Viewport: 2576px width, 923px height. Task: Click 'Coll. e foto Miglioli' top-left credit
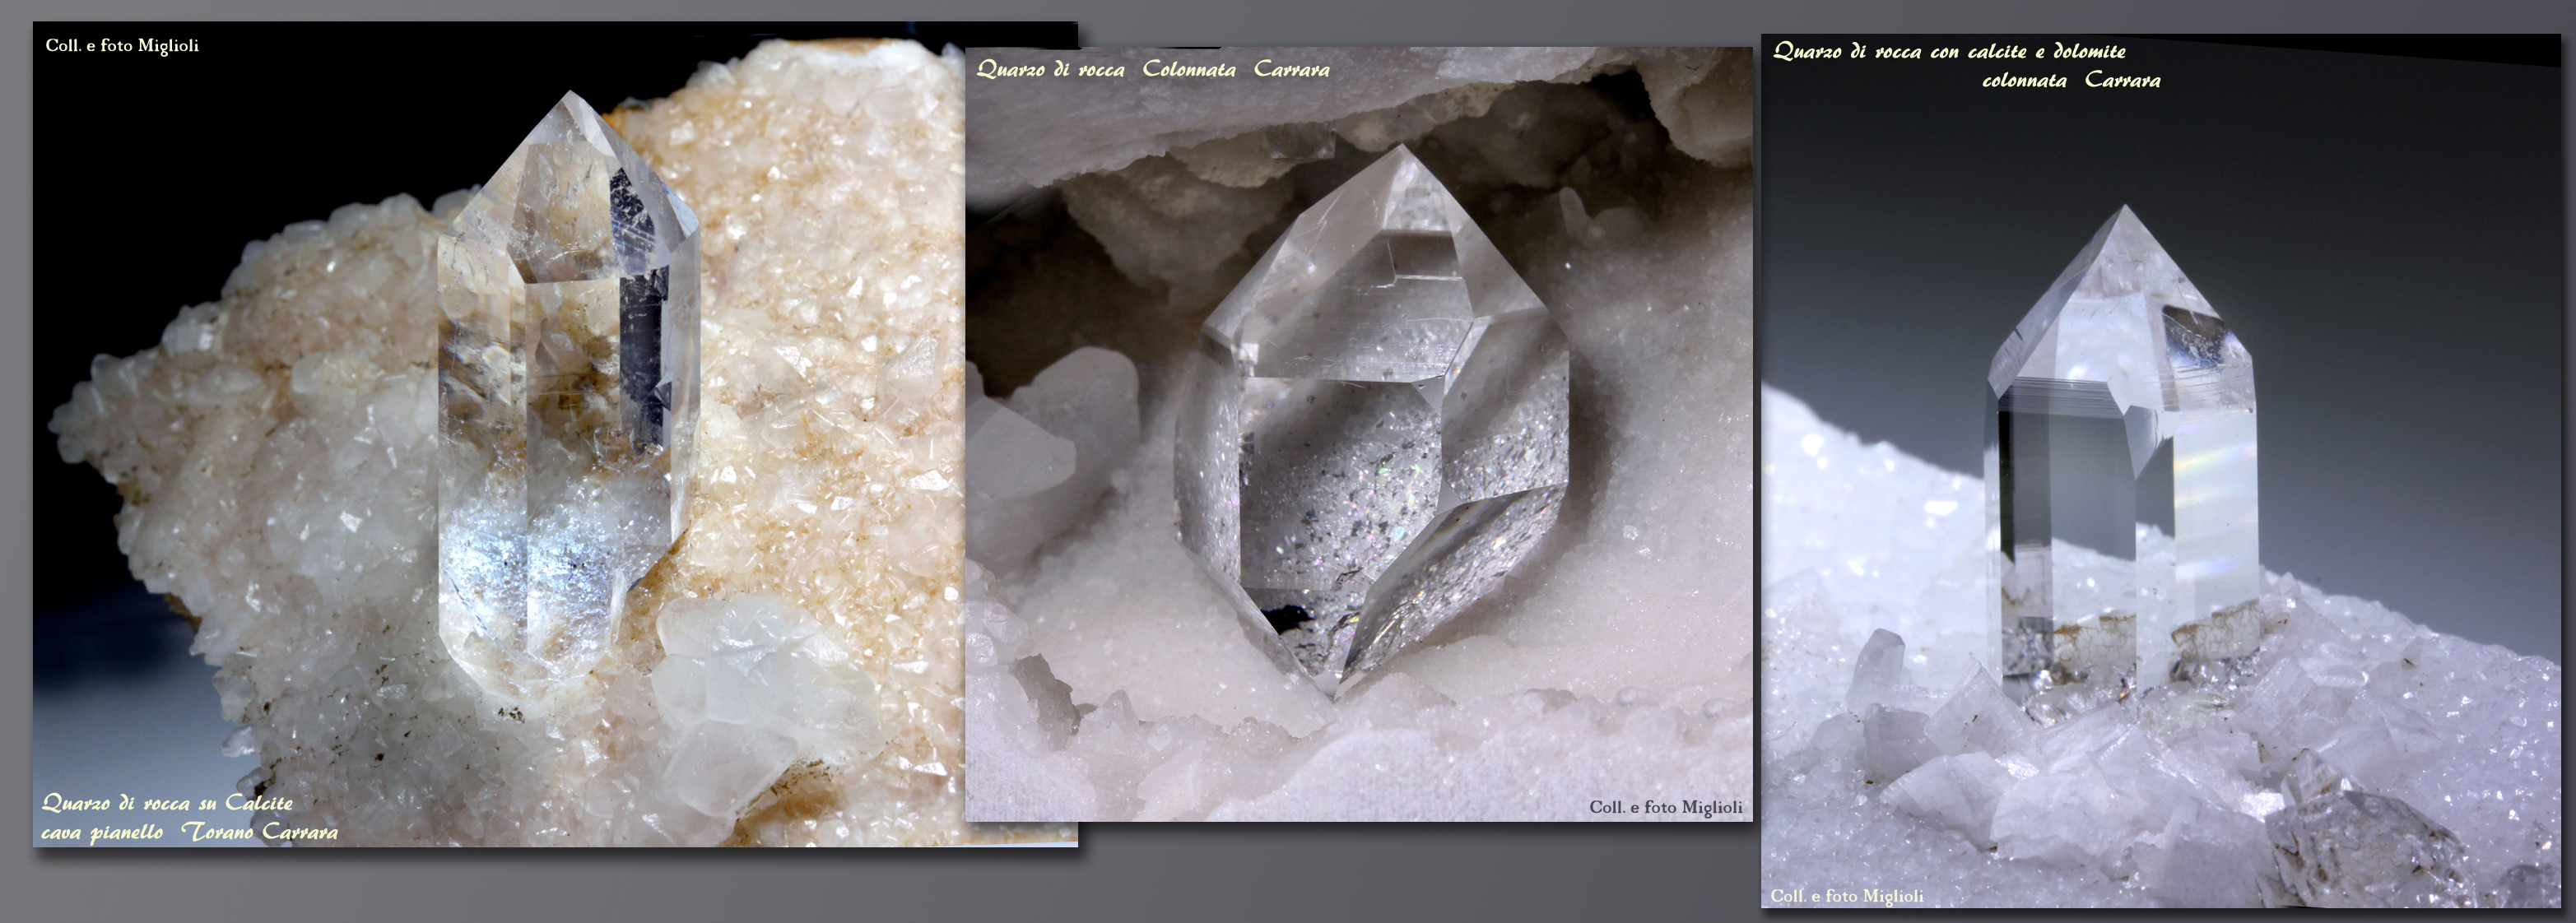tap(122, 45)
